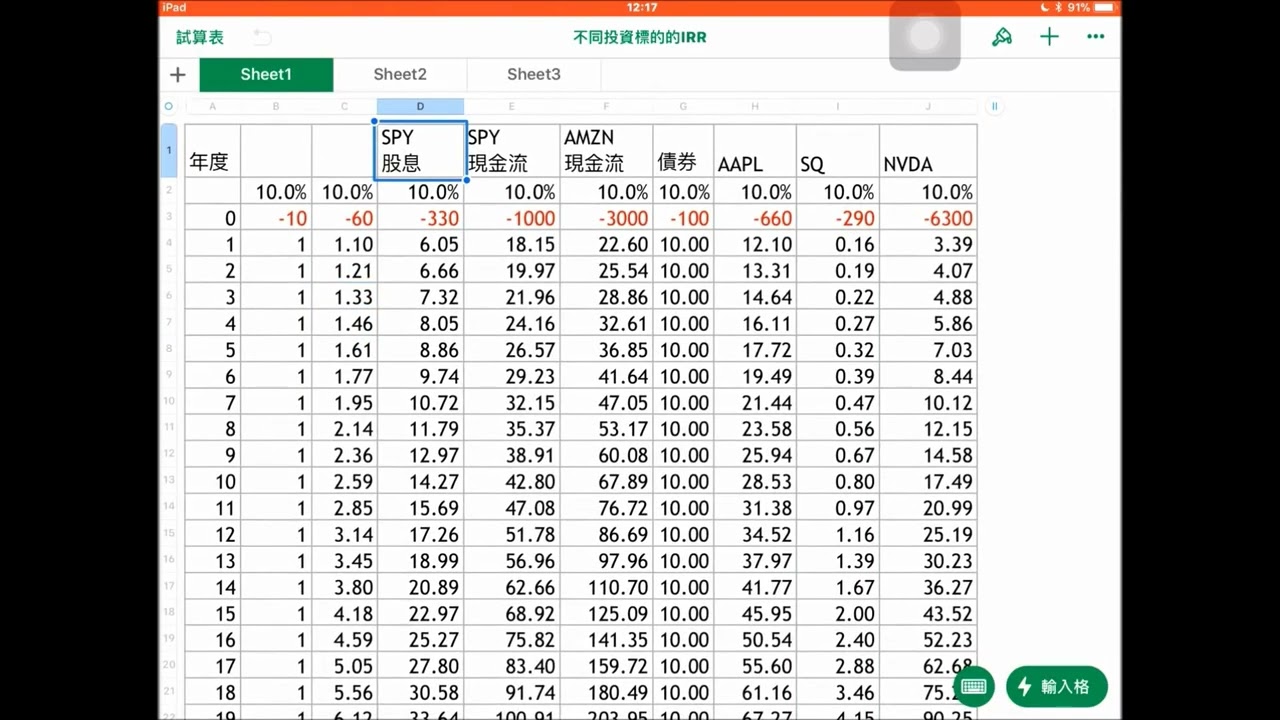This screenshot has height=720, width=1280.
Task: Select the cell with value 22.60
Action: point(606,244)
